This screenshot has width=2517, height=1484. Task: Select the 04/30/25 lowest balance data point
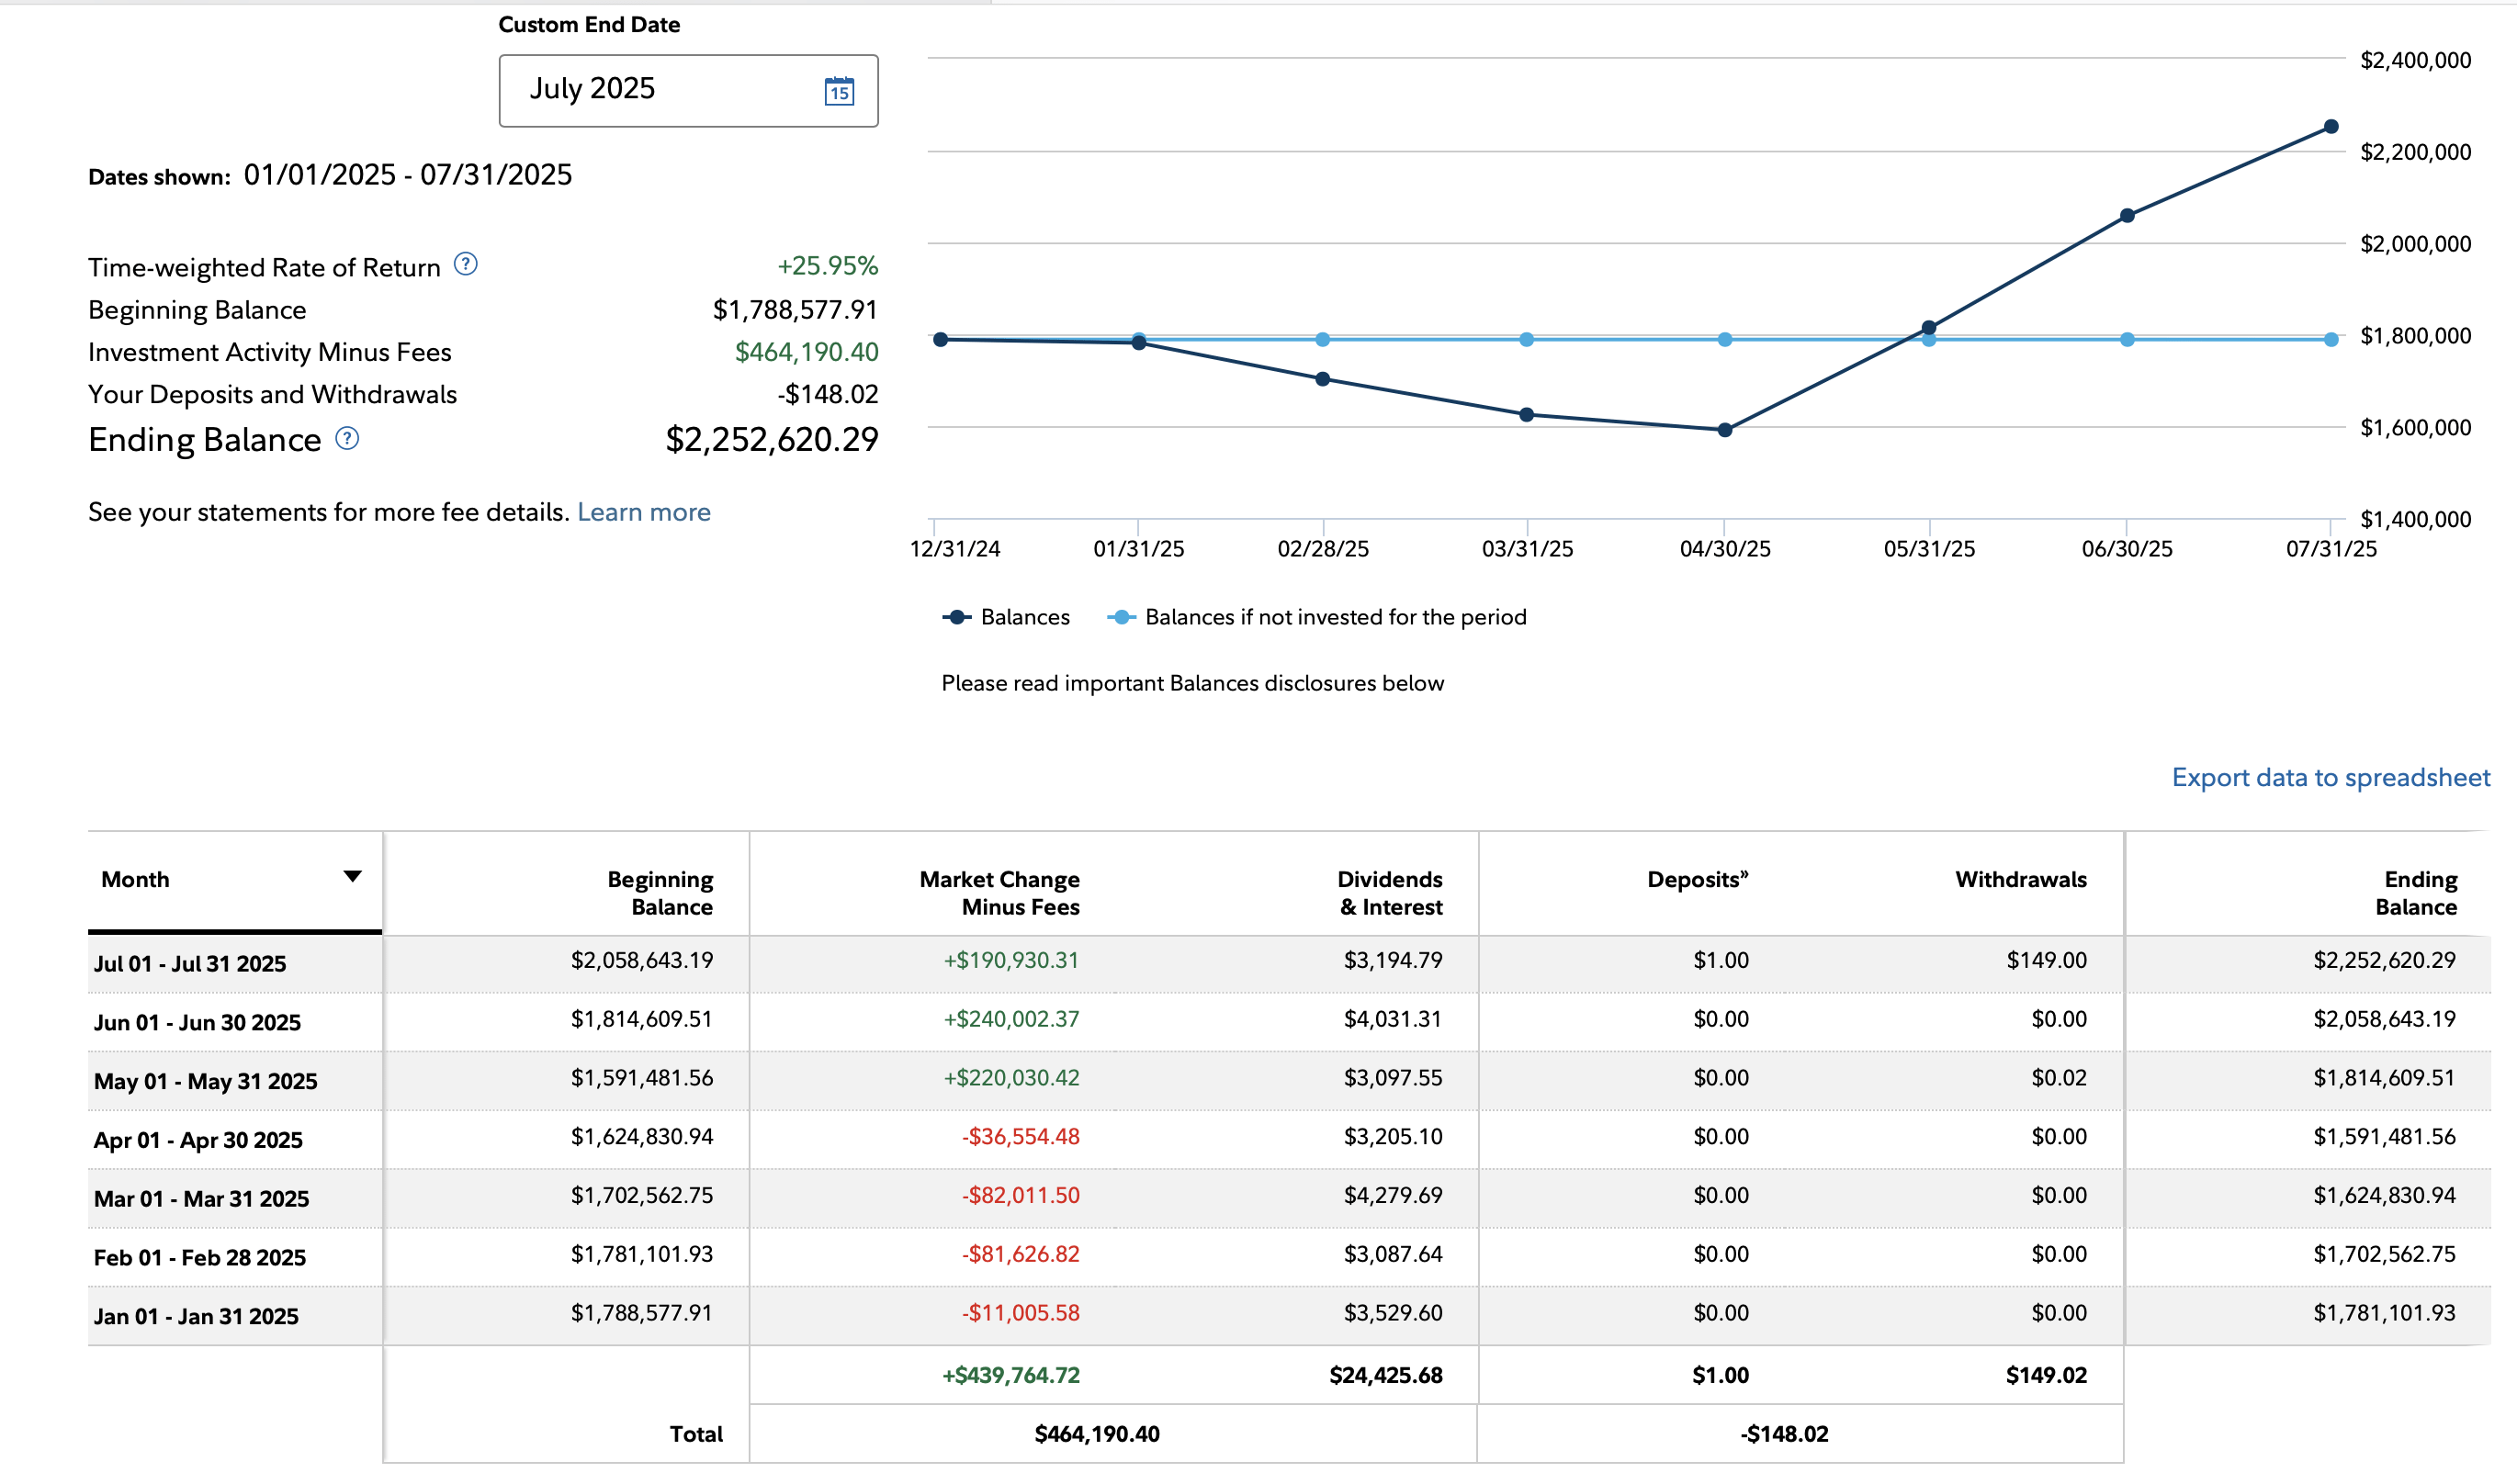1724,430
